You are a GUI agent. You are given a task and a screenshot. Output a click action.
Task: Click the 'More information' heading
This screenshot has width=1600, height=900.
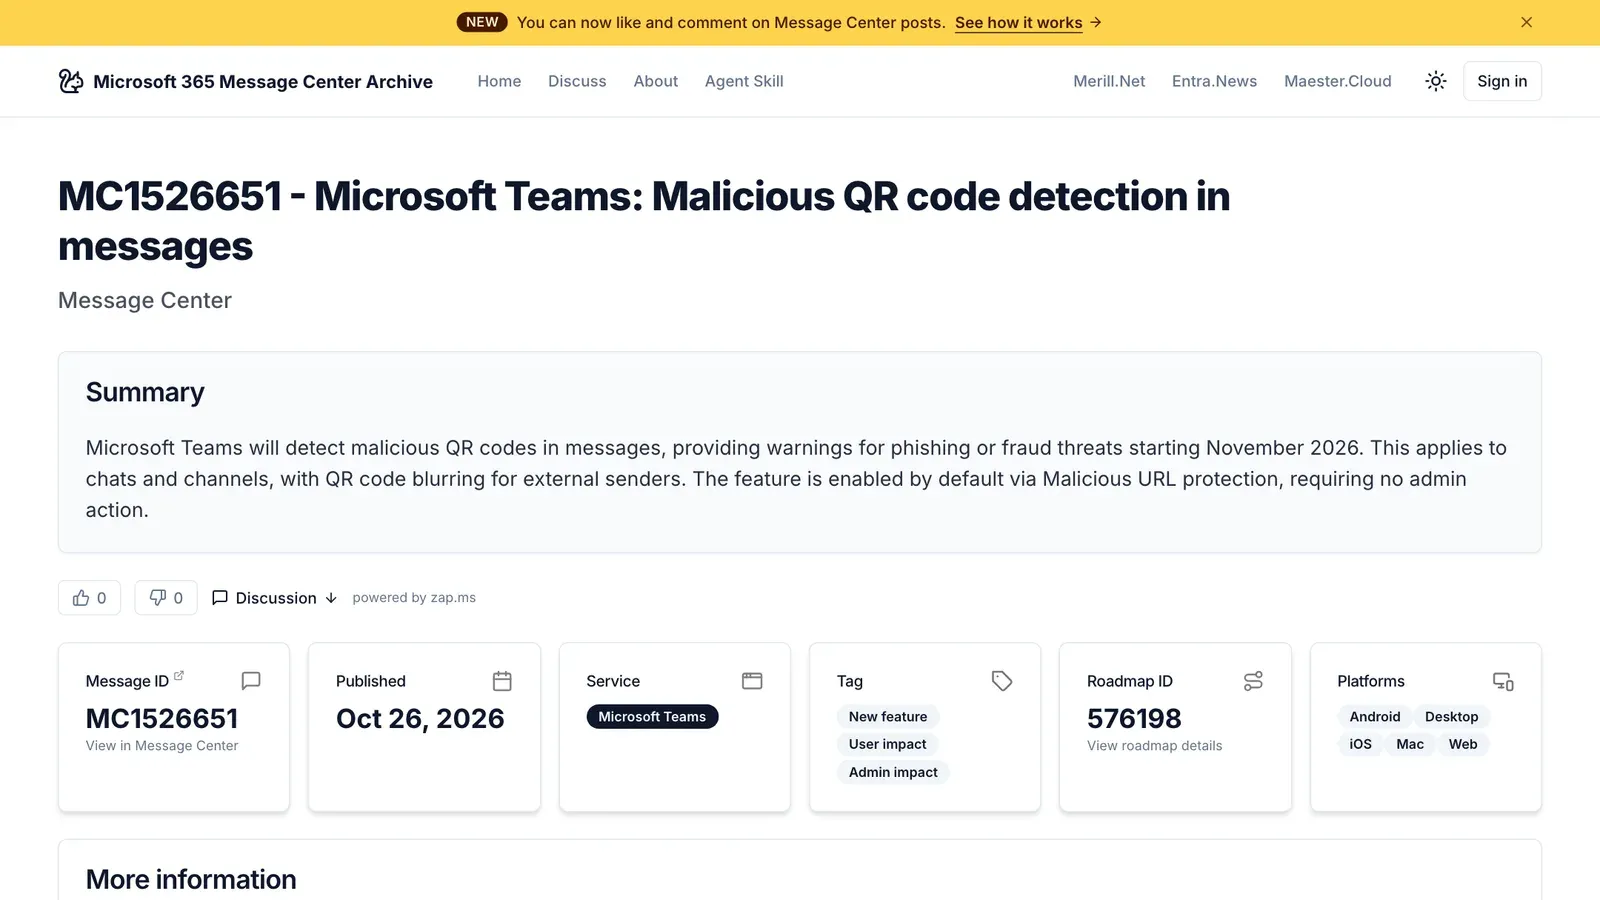191,879
